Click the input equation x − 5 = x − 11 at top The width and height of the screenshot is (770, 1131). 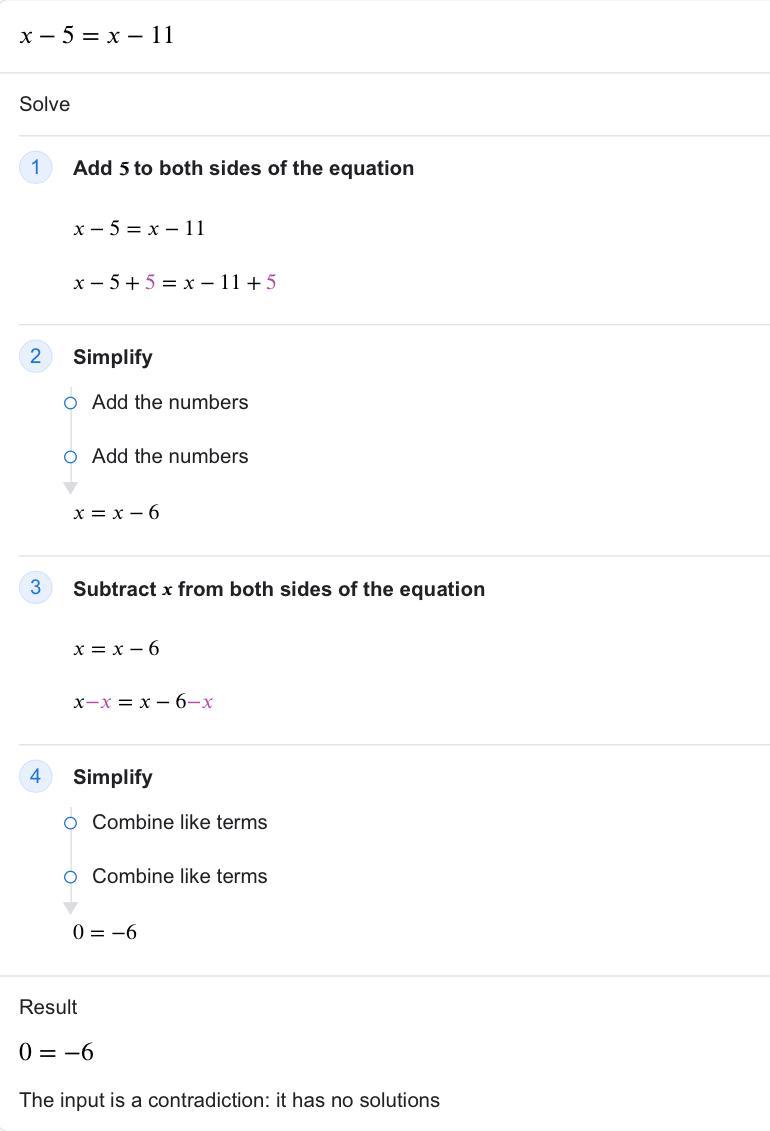pos(97,35)
